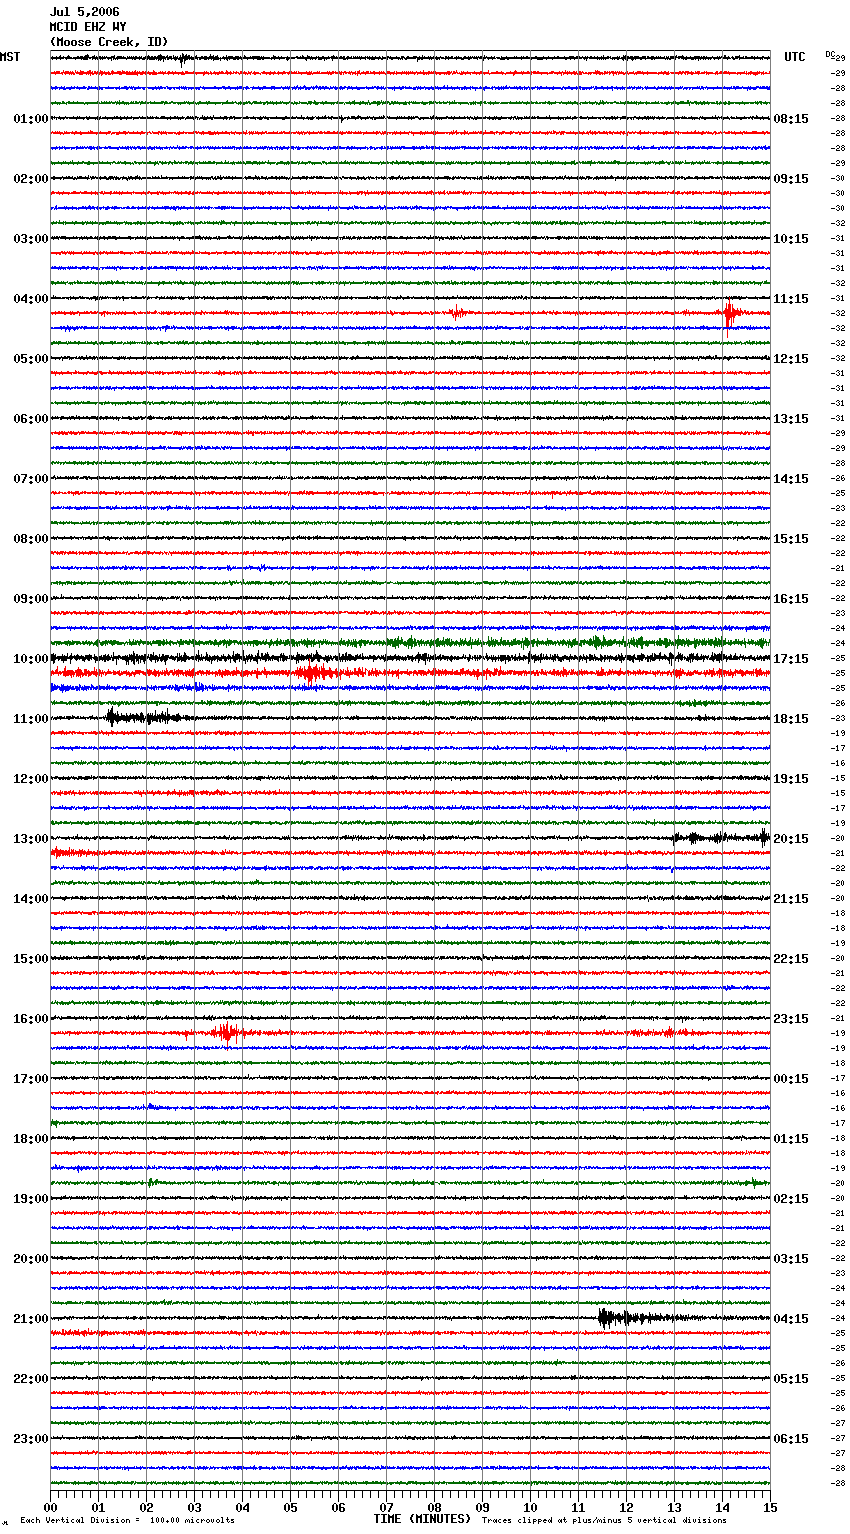Select the '04:00' MST hour label
The image size is (850, 1534).
click(x=31, y=299)
